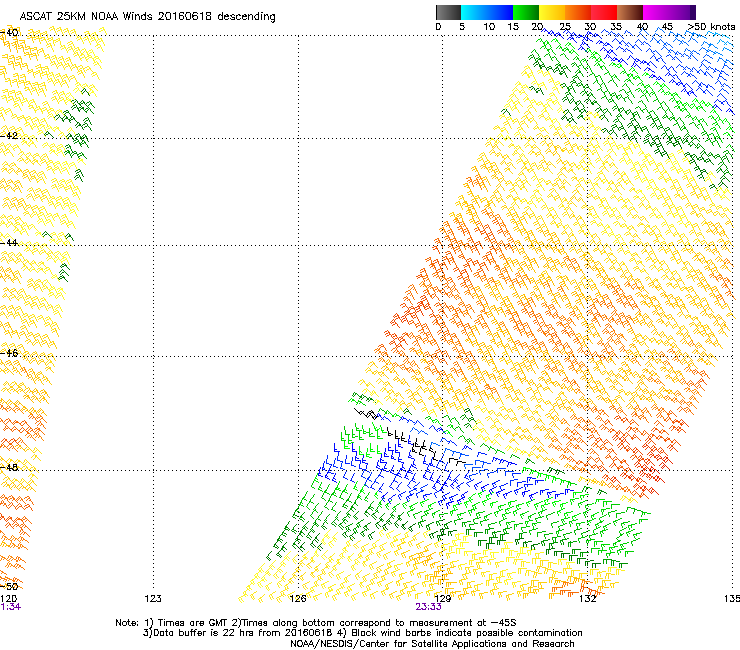Pick the dark purple 45-50 knot color segment
Viewport: 740px width, 650px height.
click(x=682, y=12)
